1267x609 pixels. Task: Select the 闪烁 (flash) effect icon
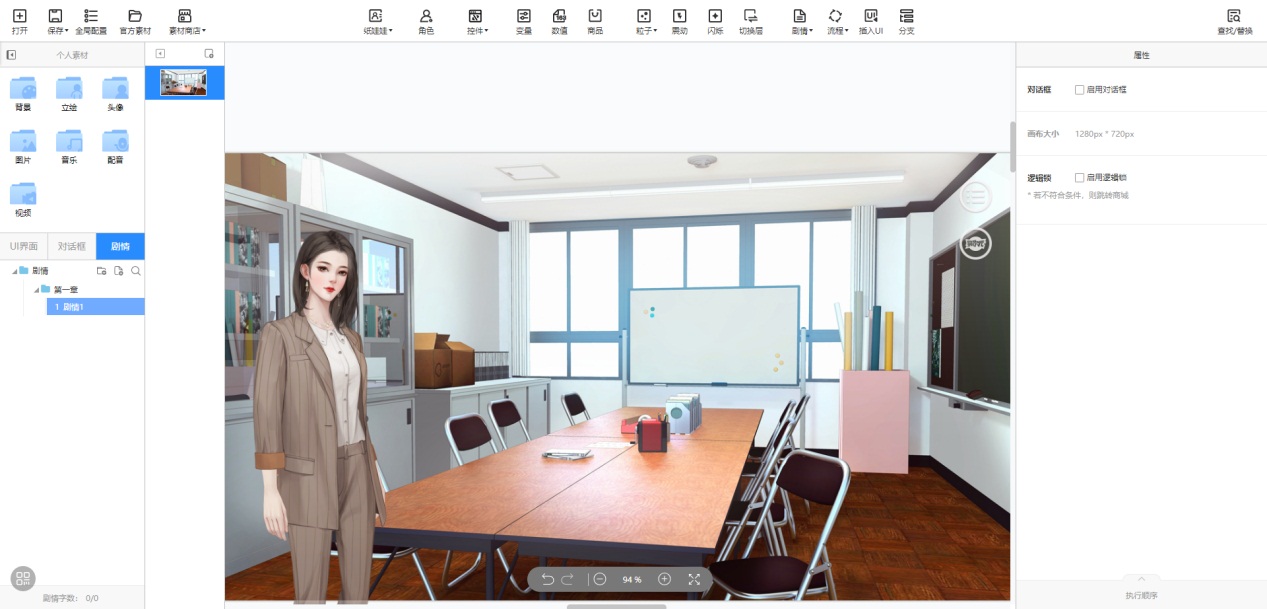[x=714, y=21]
